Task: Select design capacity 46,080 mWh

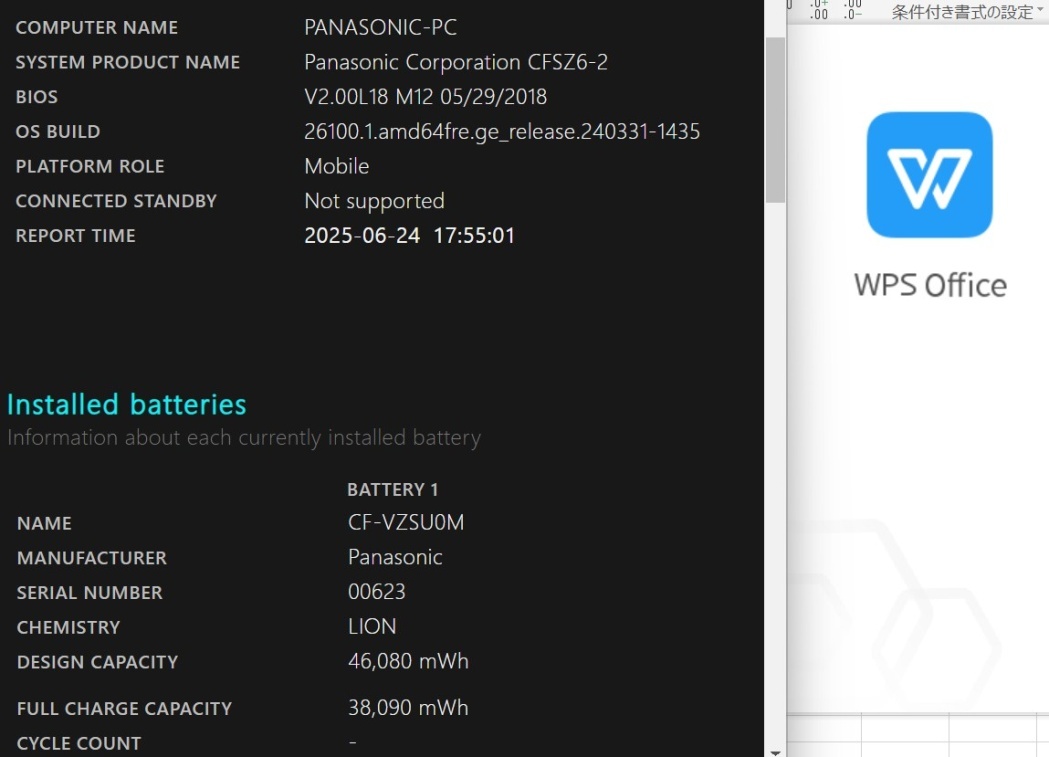Action: [408, 661]
